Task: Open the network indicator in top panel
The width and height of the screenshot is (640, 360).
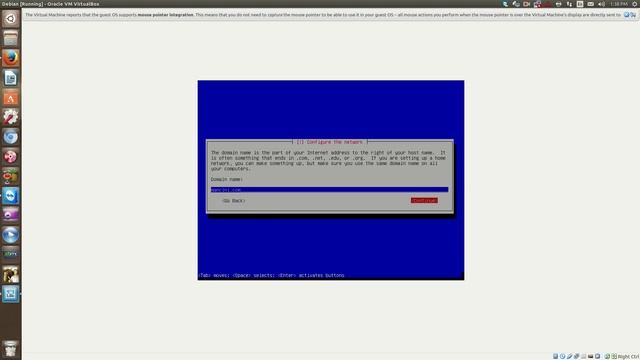Action: click(x=569, y=4)
